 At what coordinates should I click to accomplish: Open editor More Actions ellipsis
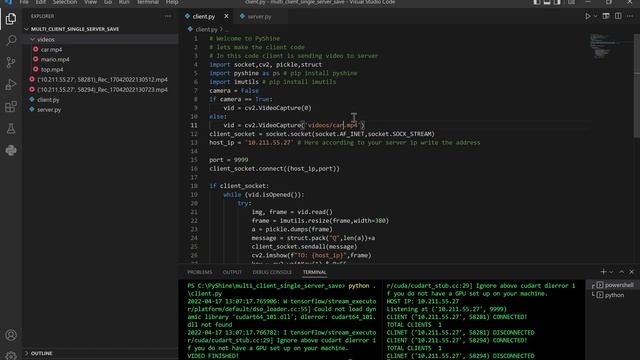(x=630, y=16)
